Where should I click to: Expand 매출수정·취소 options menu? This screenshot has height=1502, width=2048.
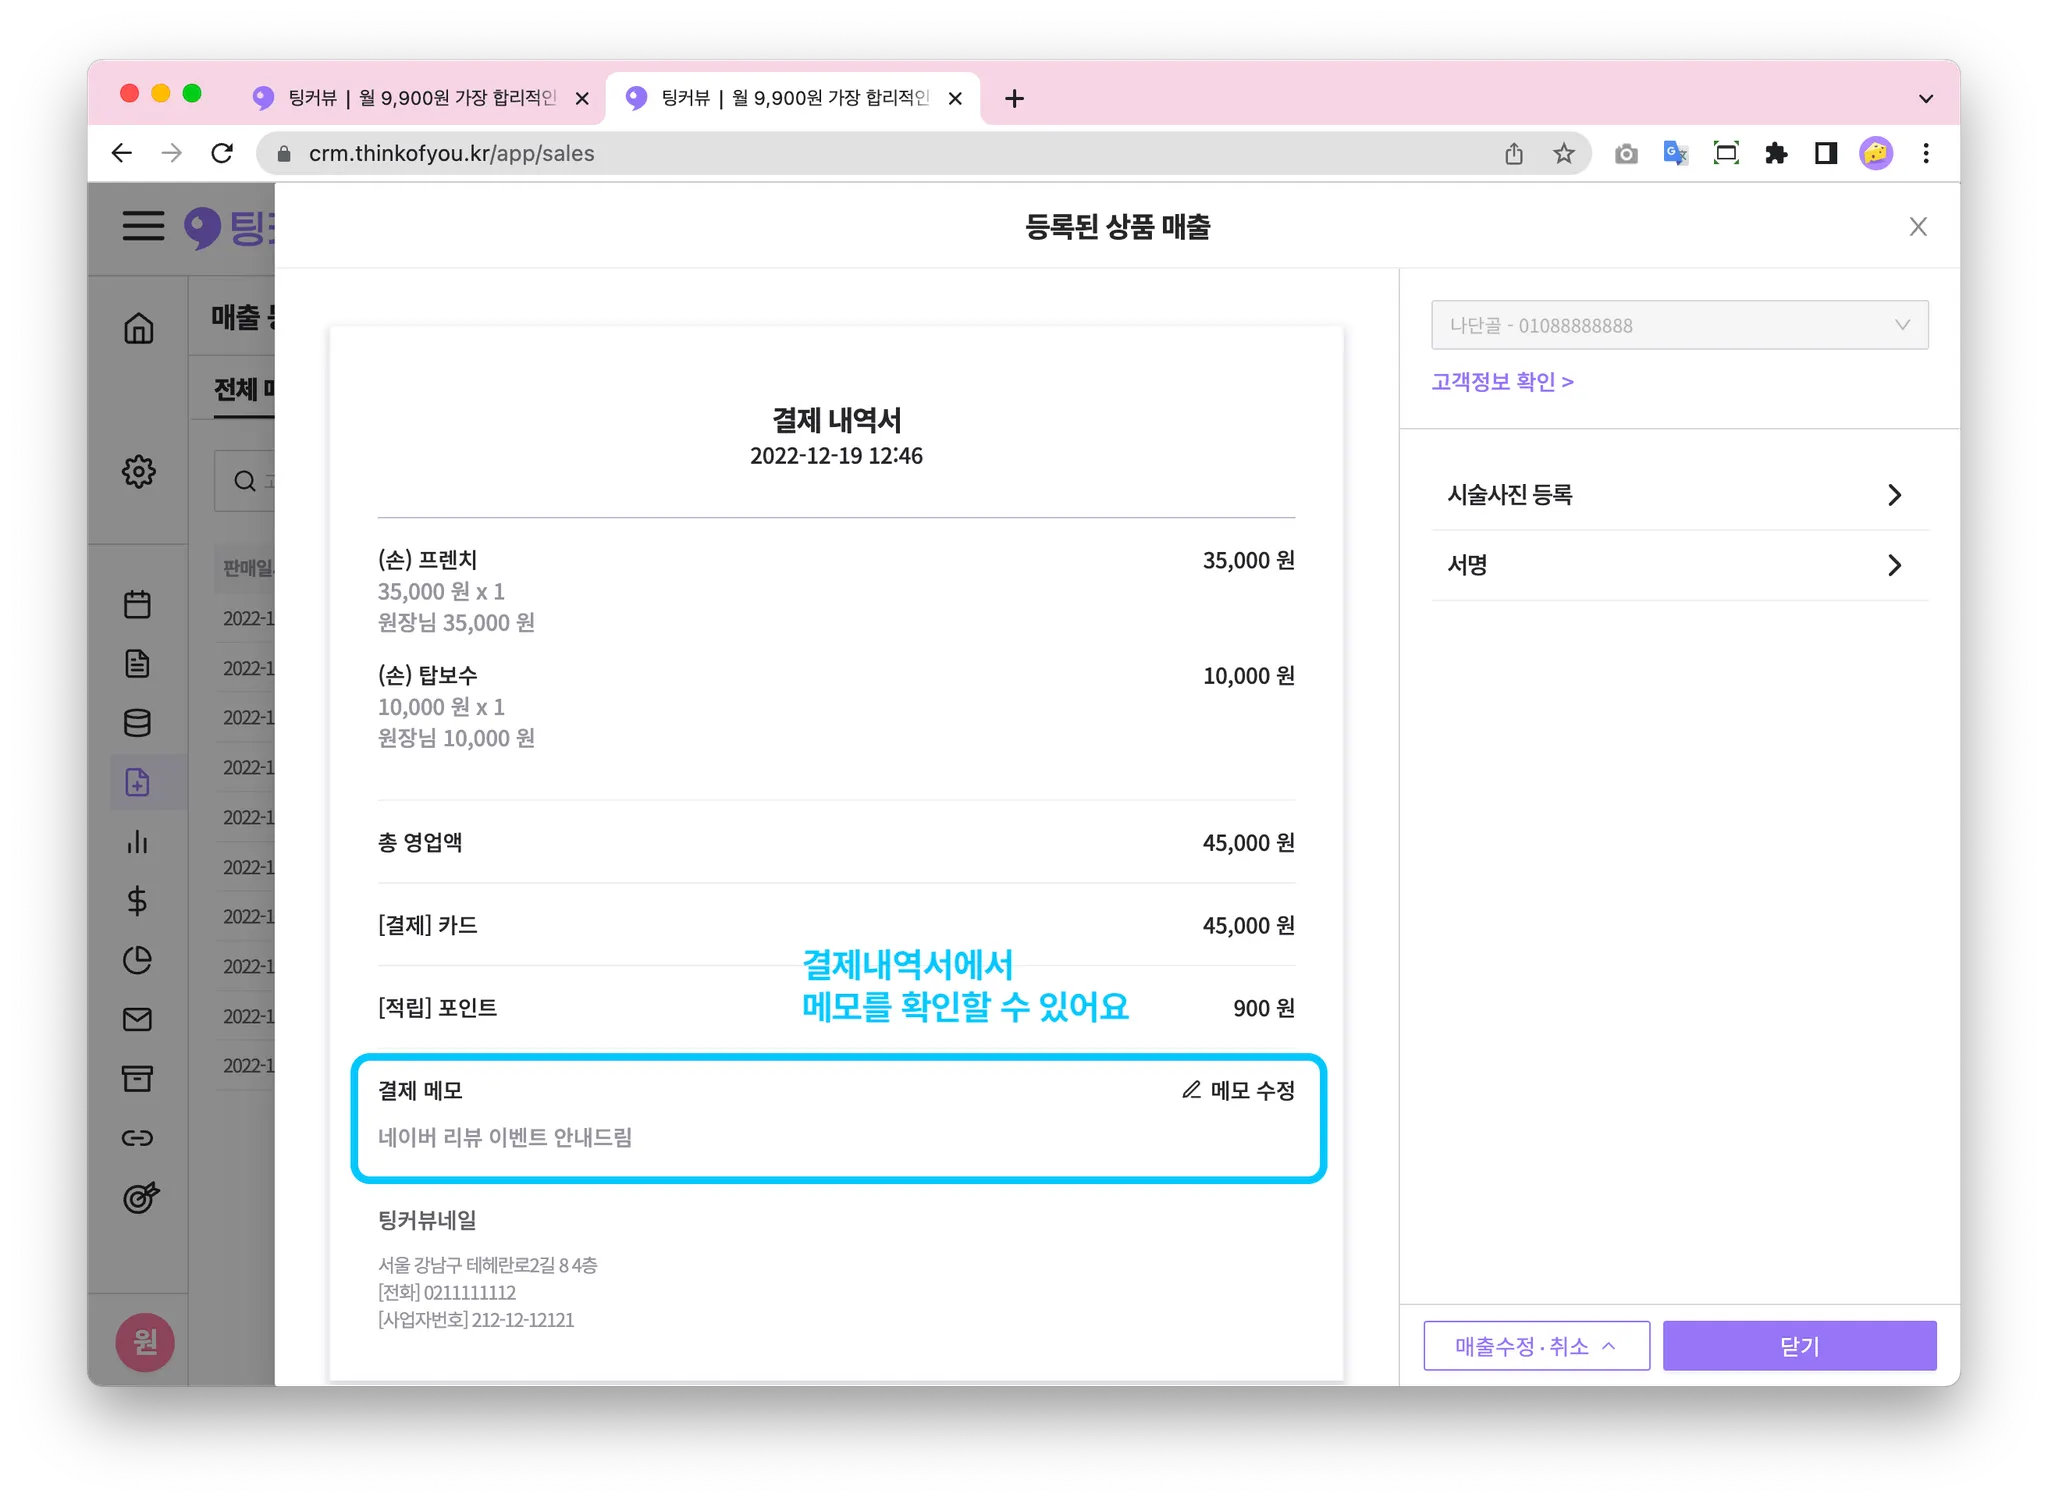(x=1536, y=1346)
